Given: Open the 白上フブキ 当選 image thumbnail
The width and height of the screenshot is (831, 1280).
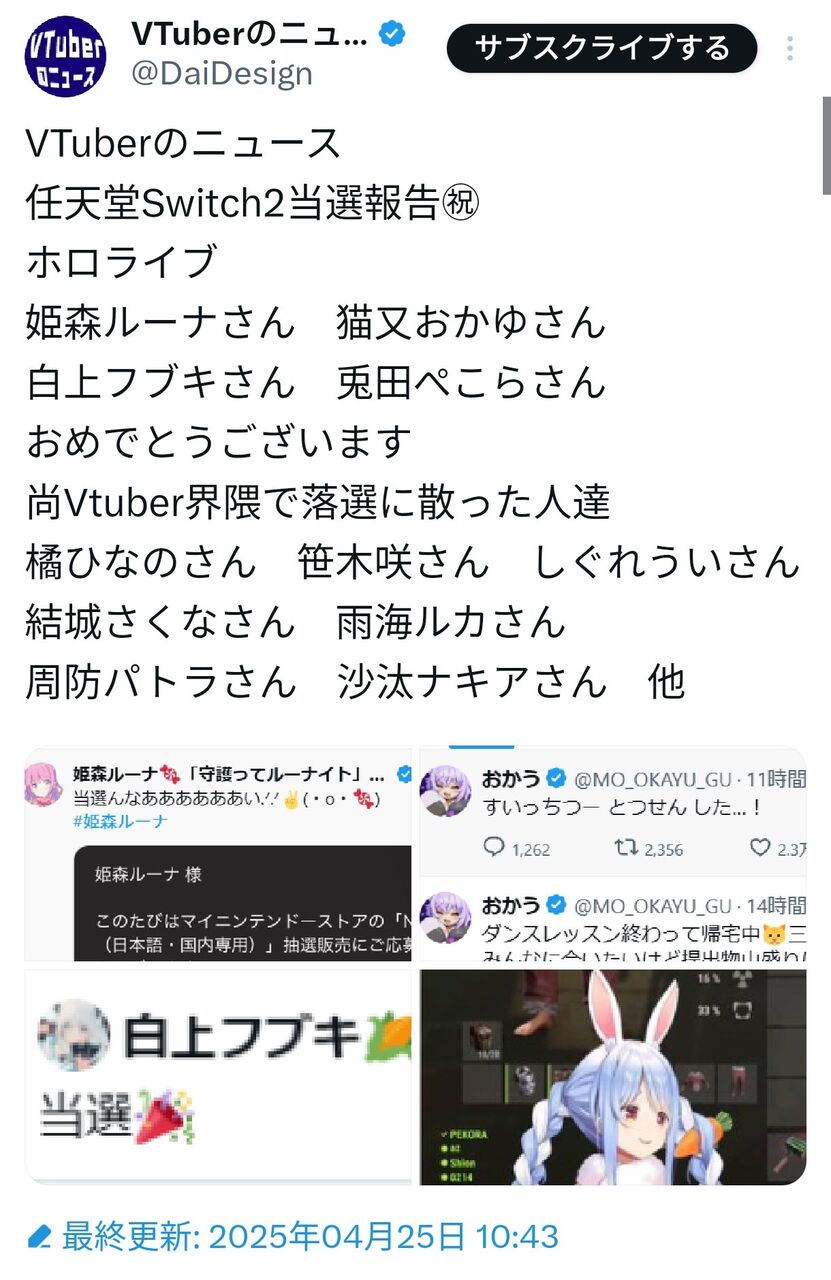Looking at the screenshot, I should coord(218,1077).
